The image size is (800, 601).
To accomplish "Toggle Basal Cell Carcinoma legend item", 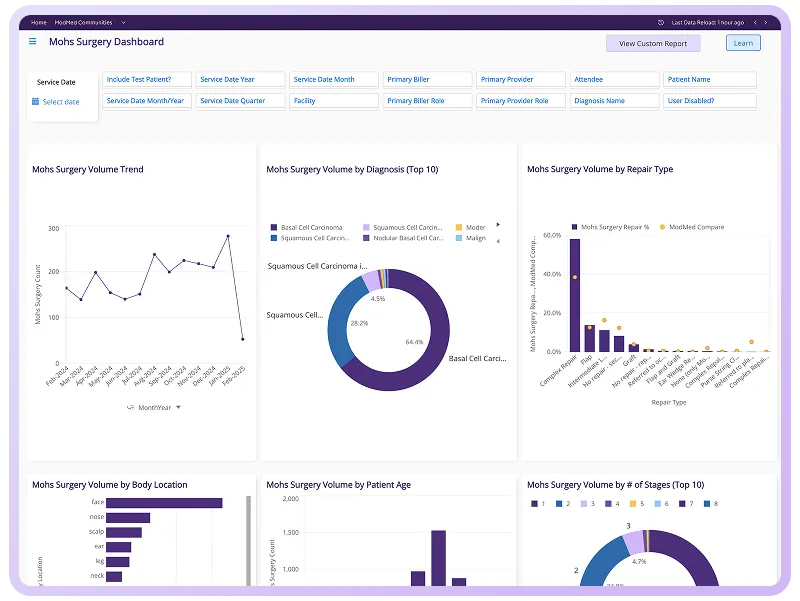I will tap(307, 227).
